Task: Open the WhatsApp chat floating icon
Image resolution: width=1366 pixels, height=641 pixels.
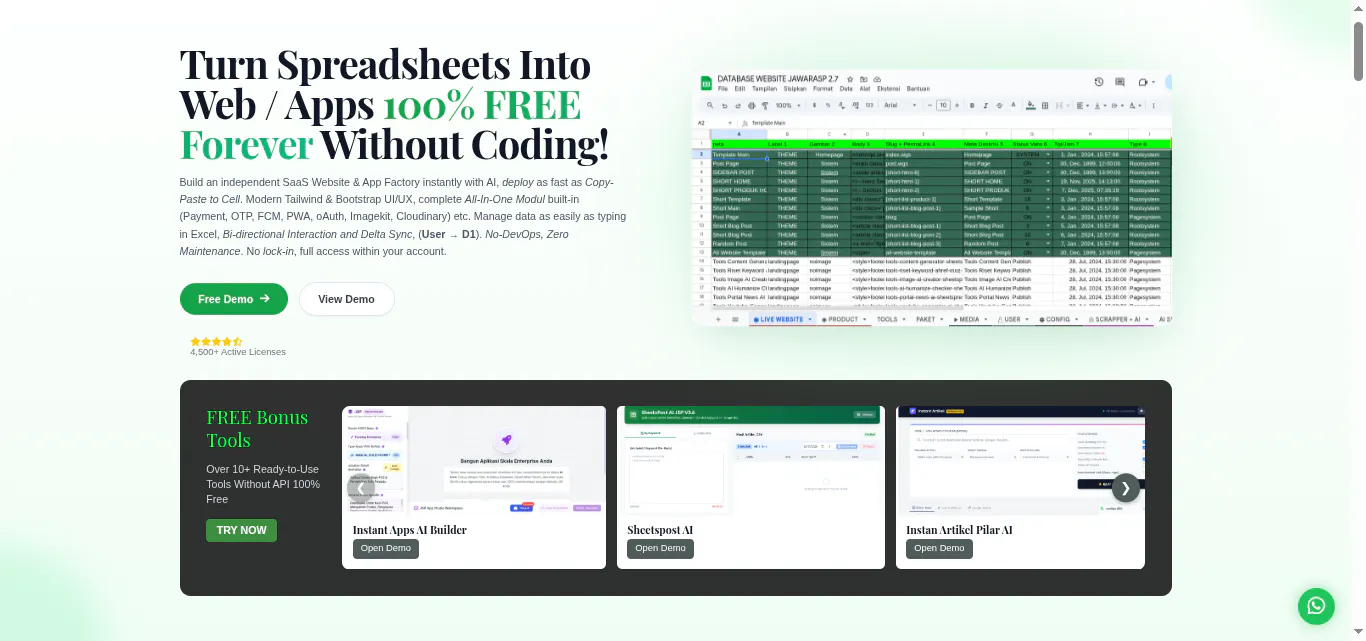Action: 1316,606
